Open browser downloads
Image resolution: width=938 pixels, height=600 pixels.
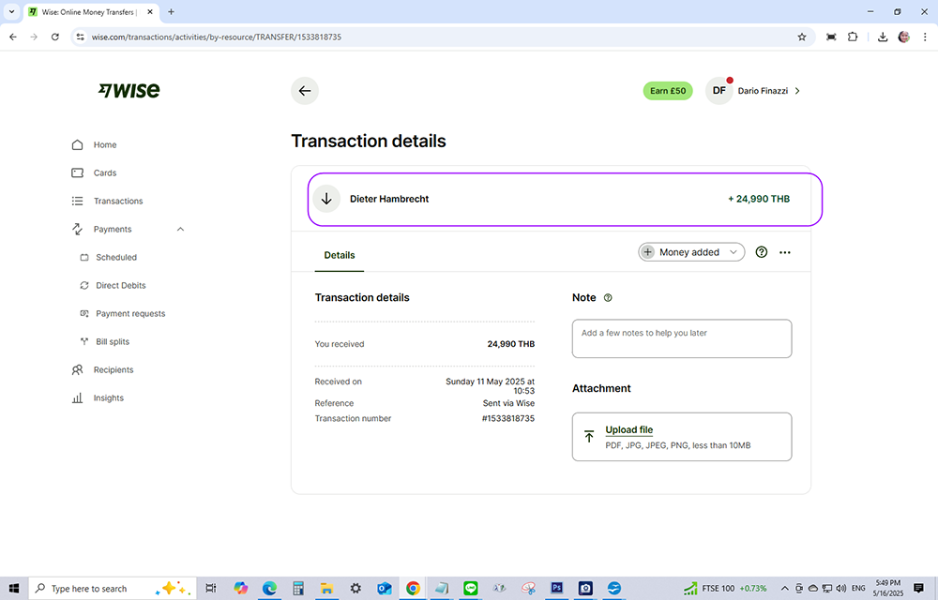(882, 37)
